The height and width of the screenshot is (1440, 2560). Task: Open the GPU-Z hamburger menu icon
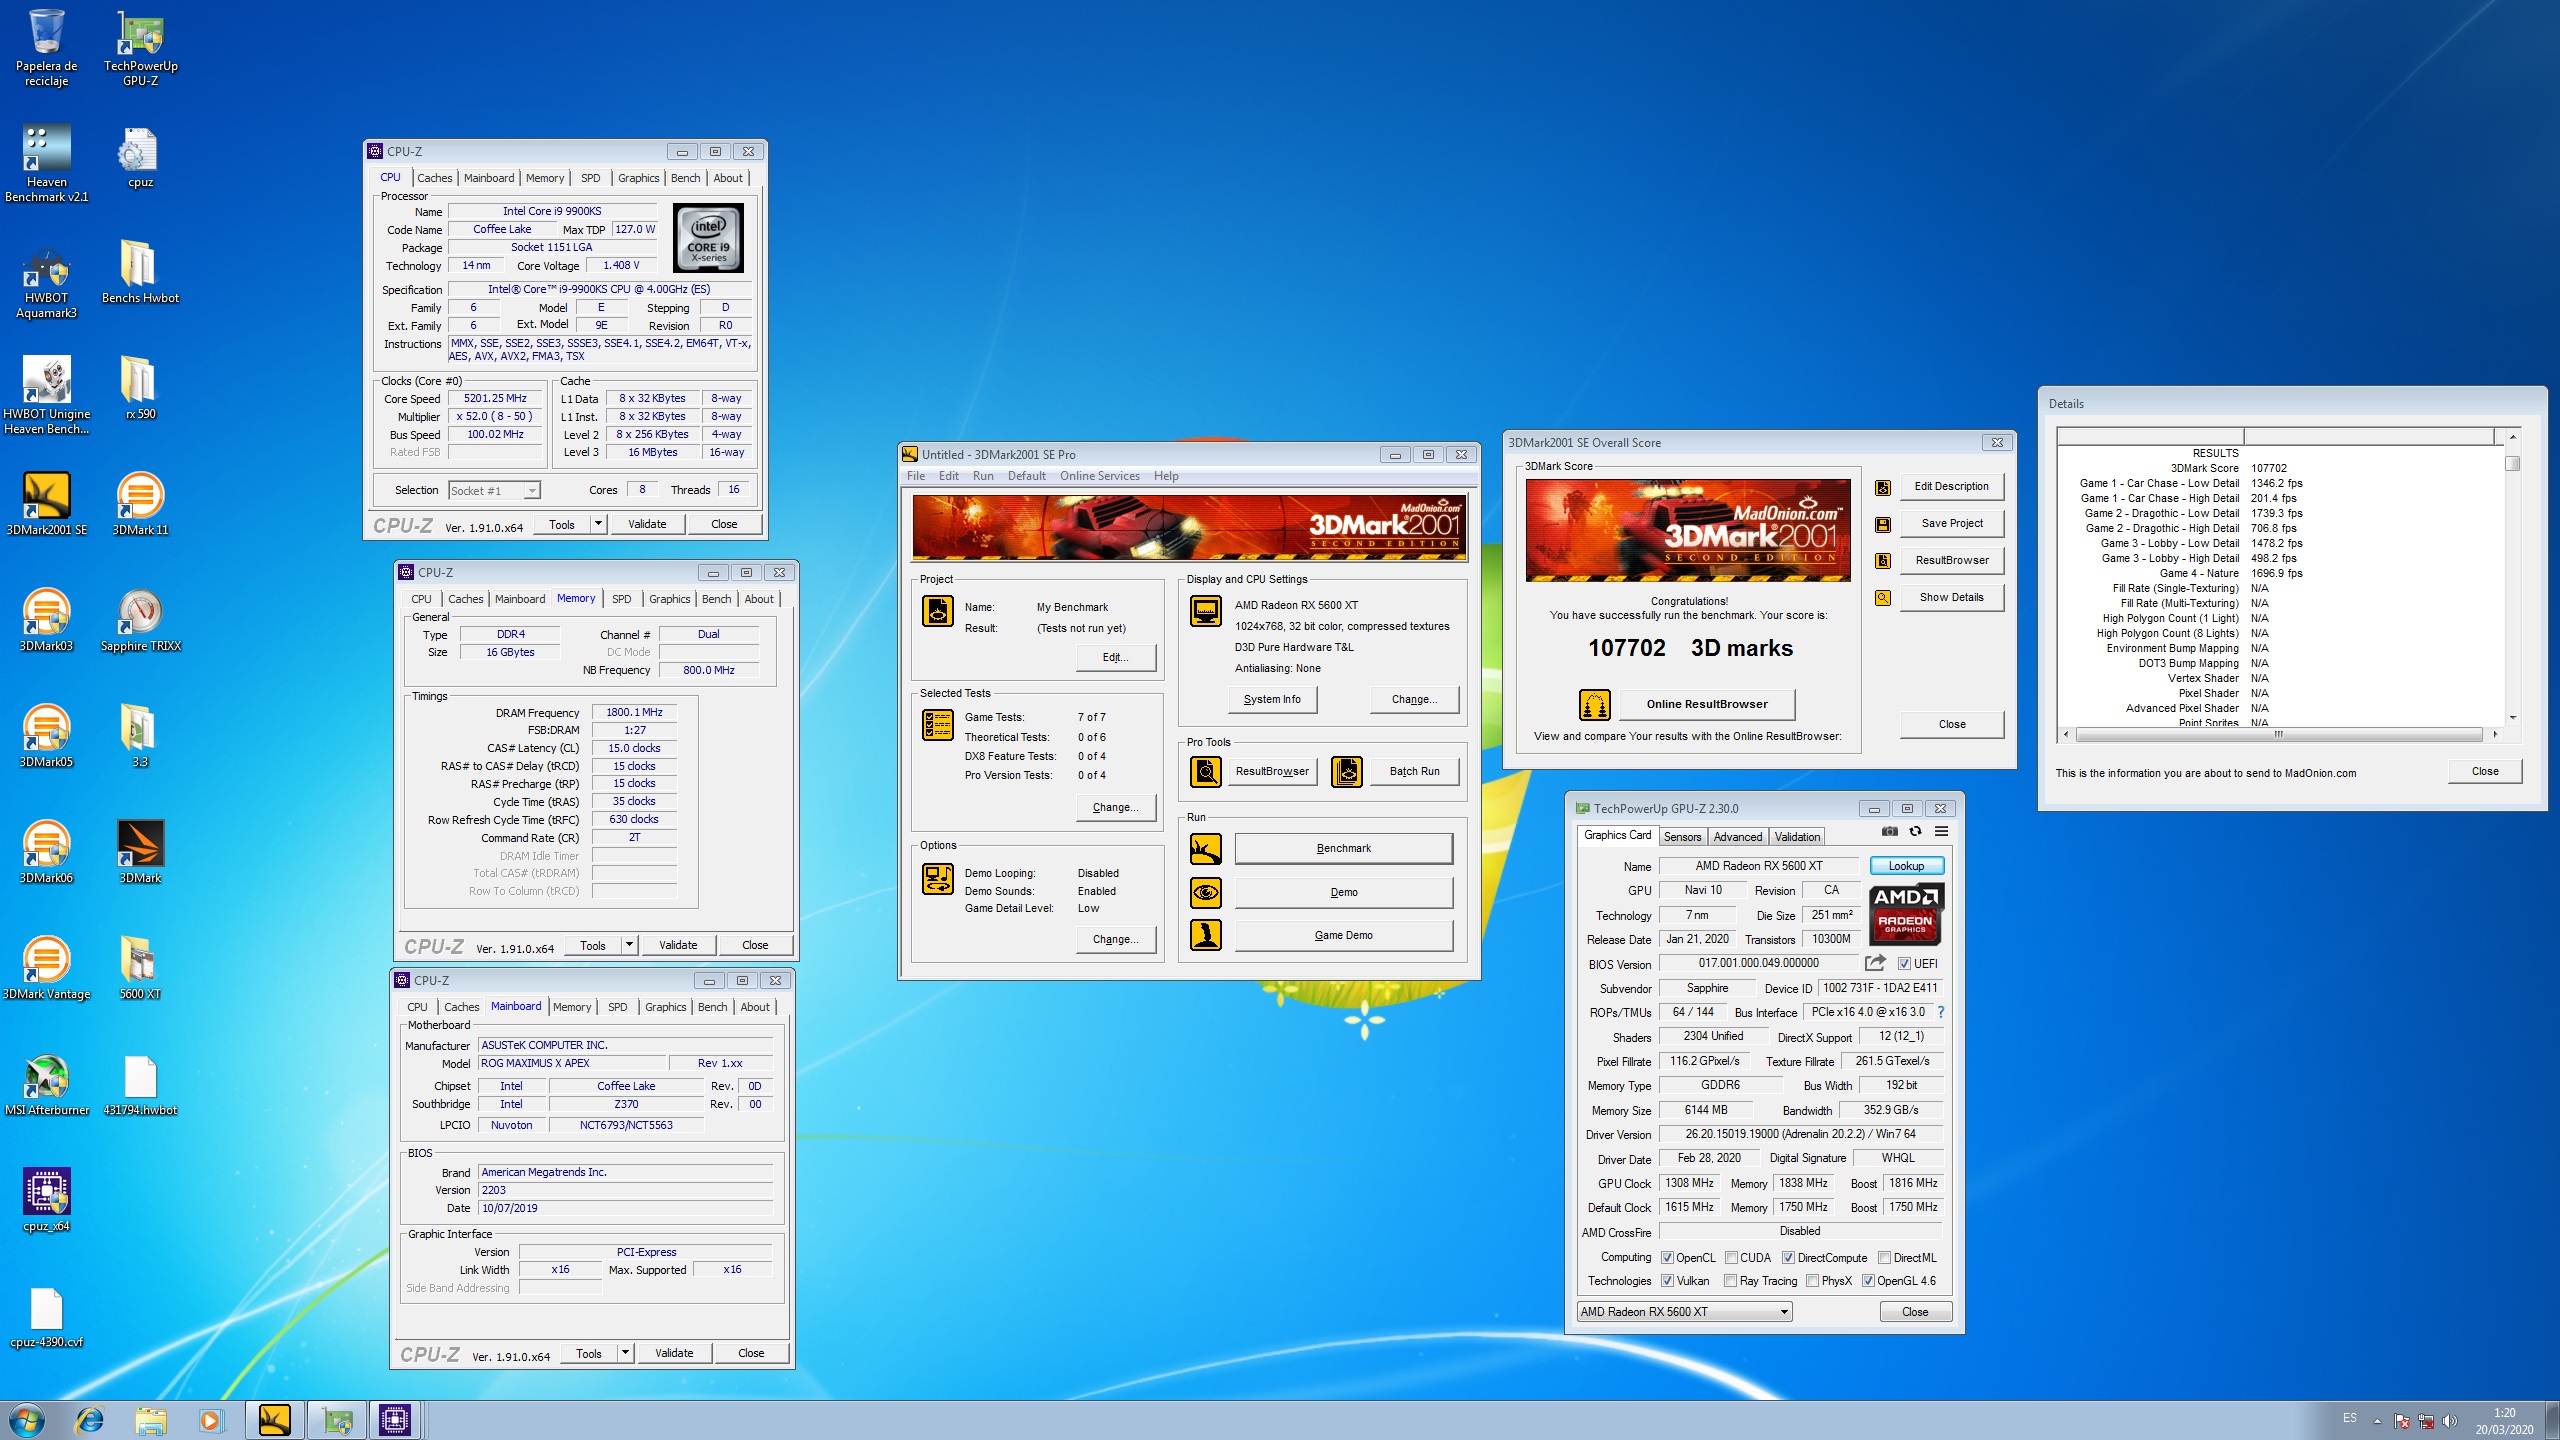click(x=1941, y=832)
